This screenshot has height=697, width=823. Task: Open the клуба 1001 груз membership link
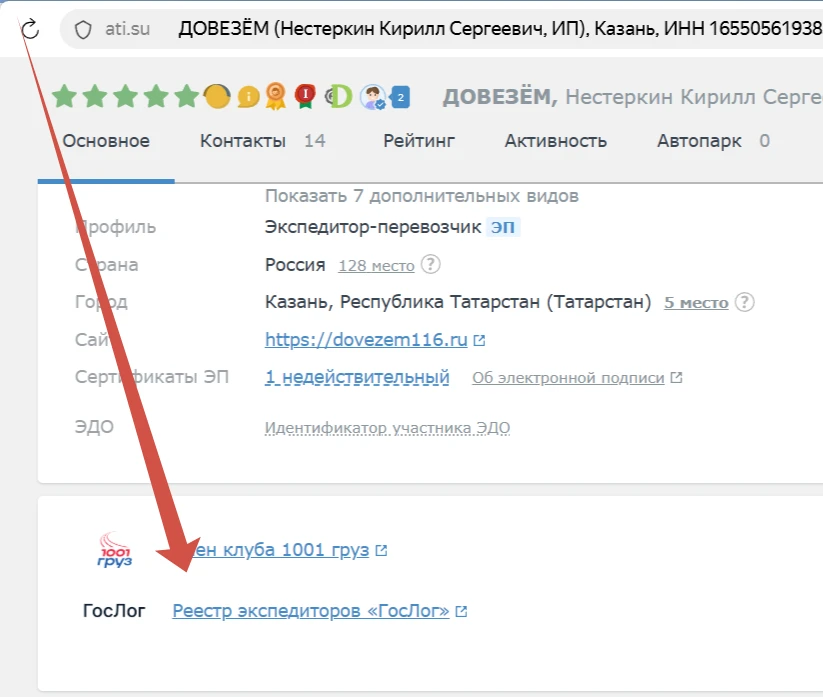click(x=281, y=550)
